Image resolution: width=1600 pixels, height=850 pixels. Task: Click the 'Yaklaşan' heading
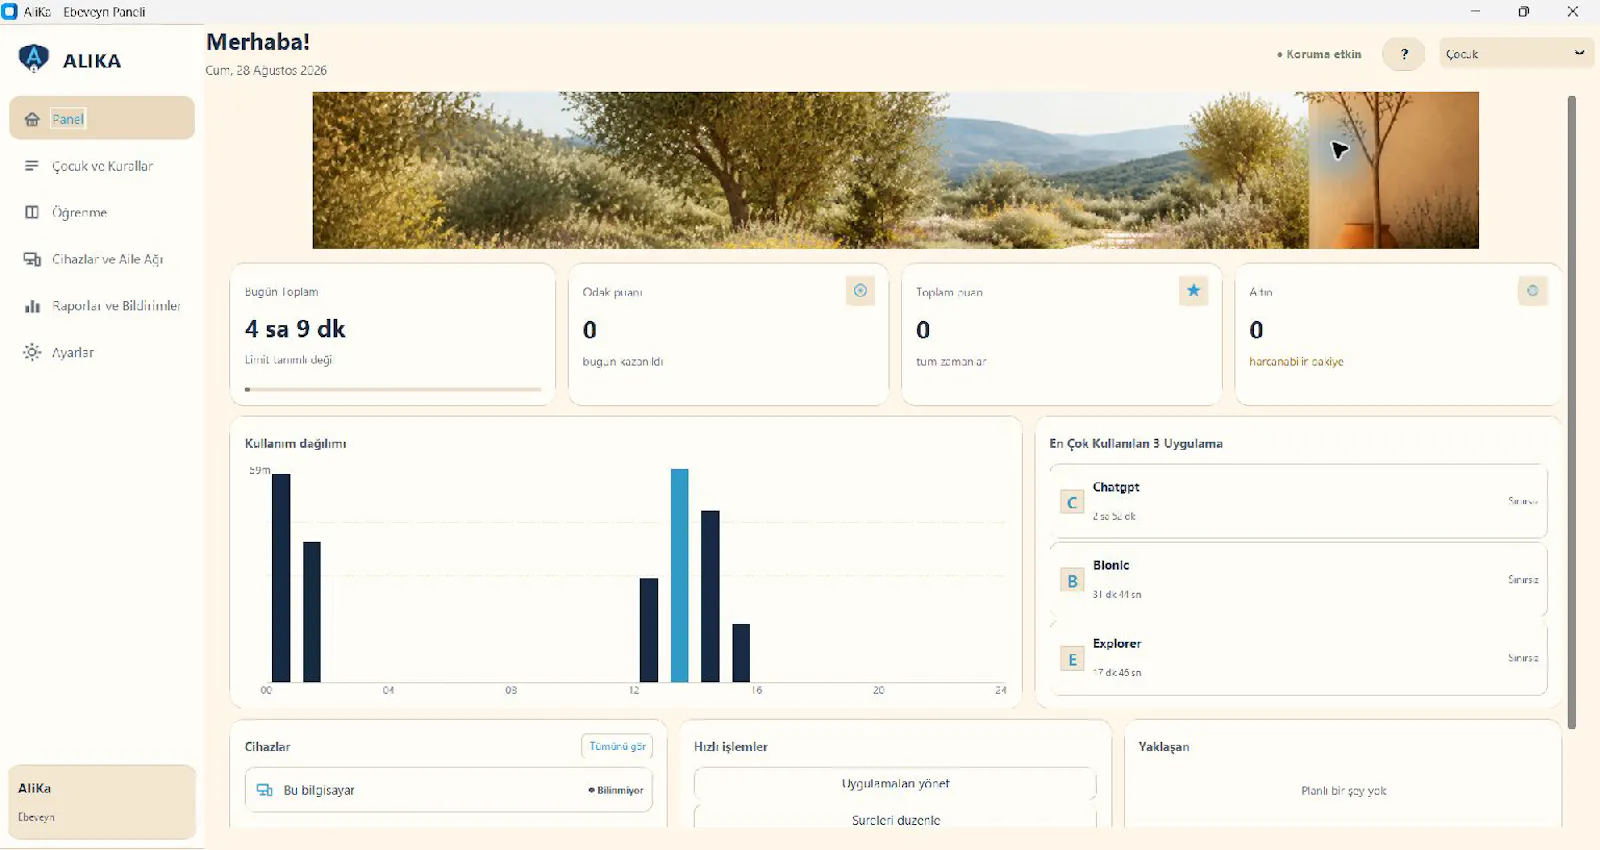(x=1164, y=747)
